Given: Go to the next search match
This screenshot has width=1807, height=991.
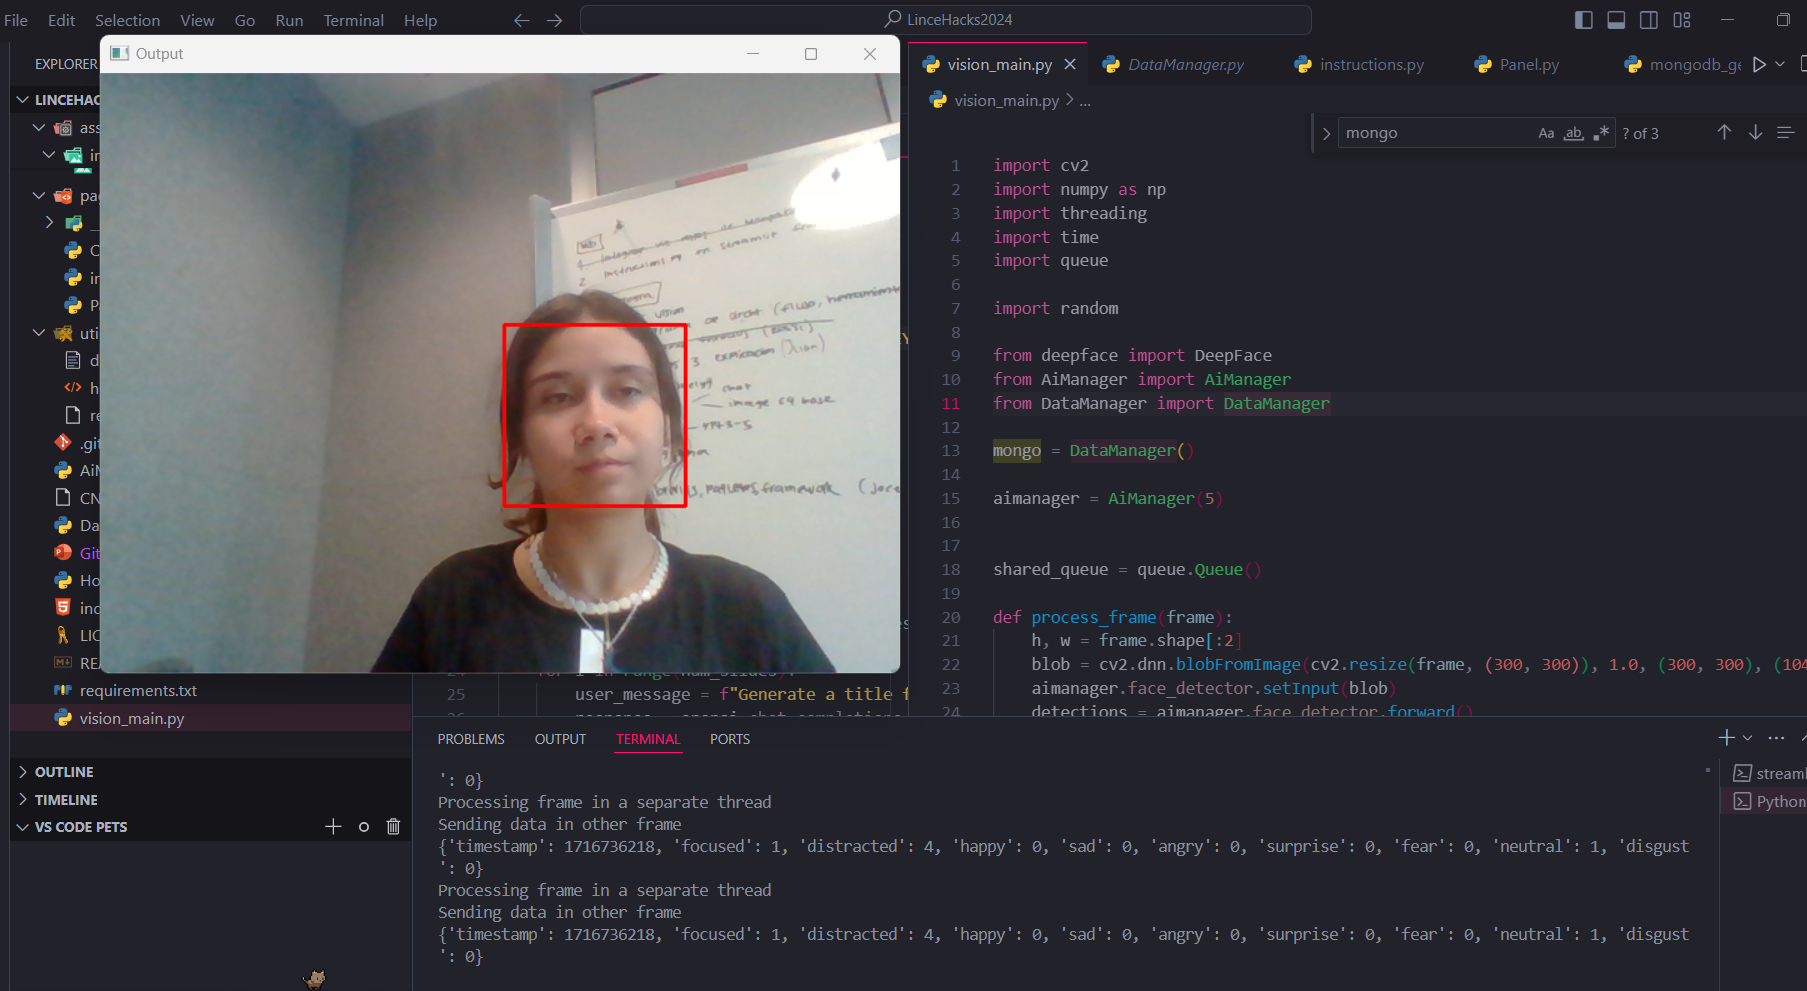Looking at the screenshot, I should pos(1755,132).
